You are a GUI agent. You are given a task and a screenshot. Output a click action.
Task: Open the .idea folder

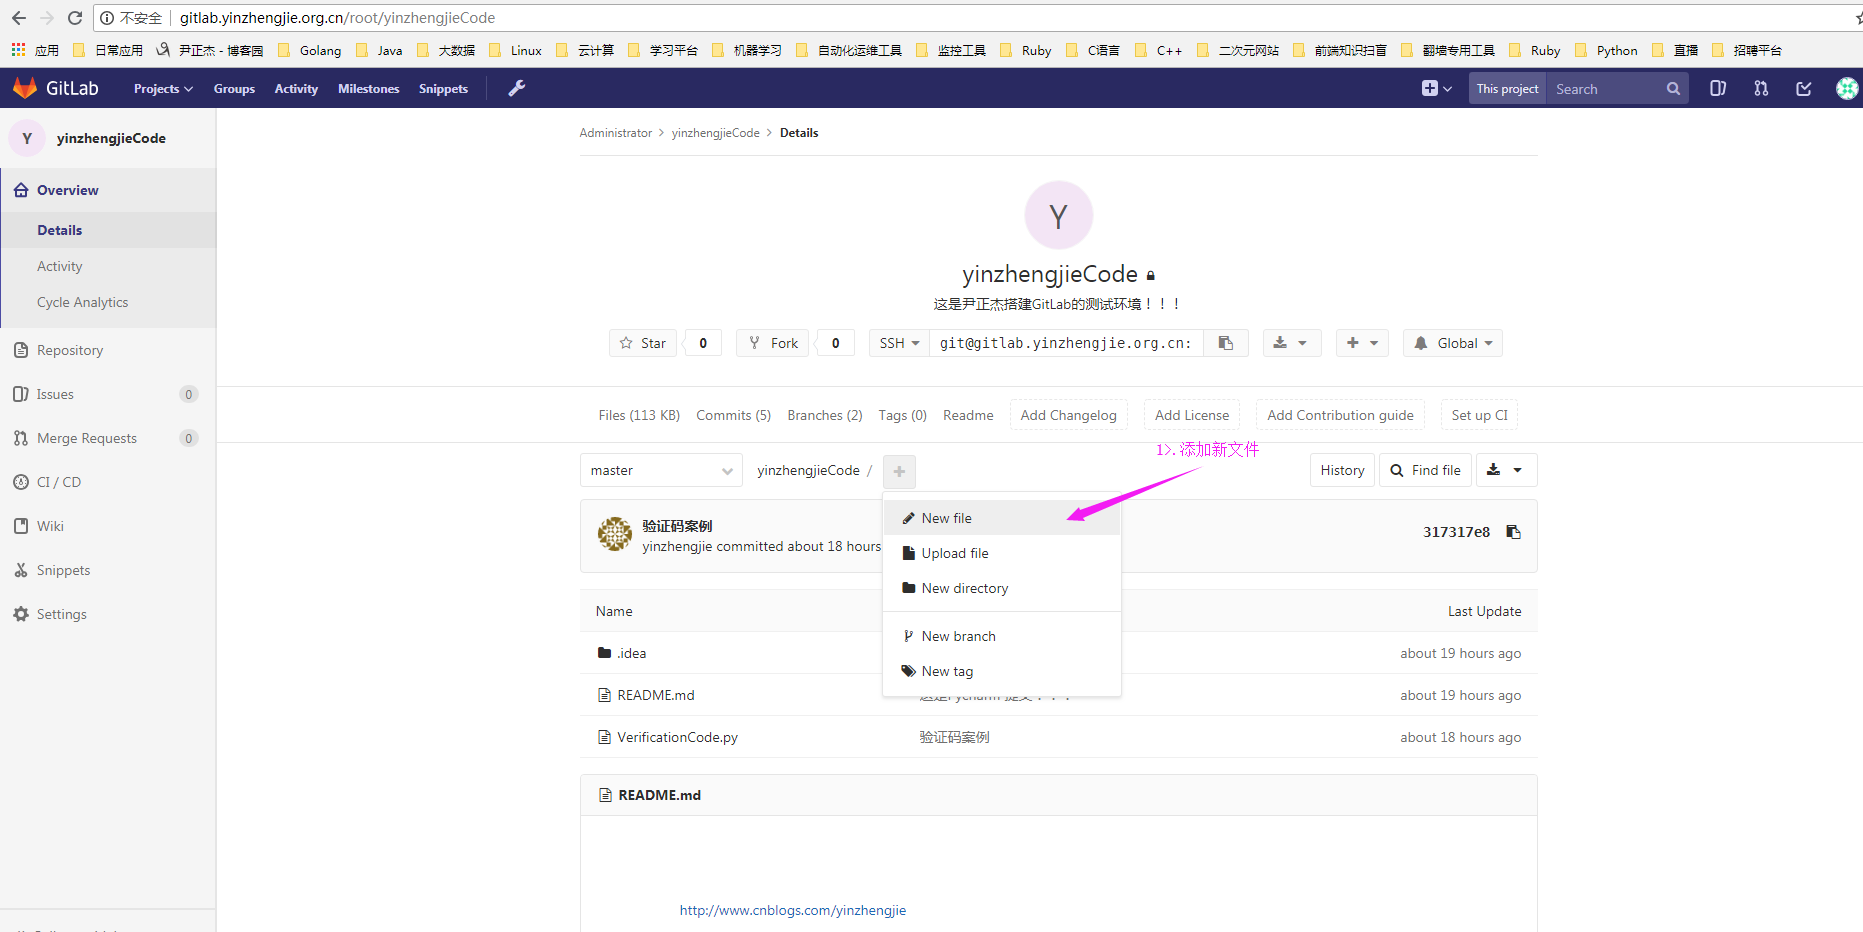click(631, 653)
